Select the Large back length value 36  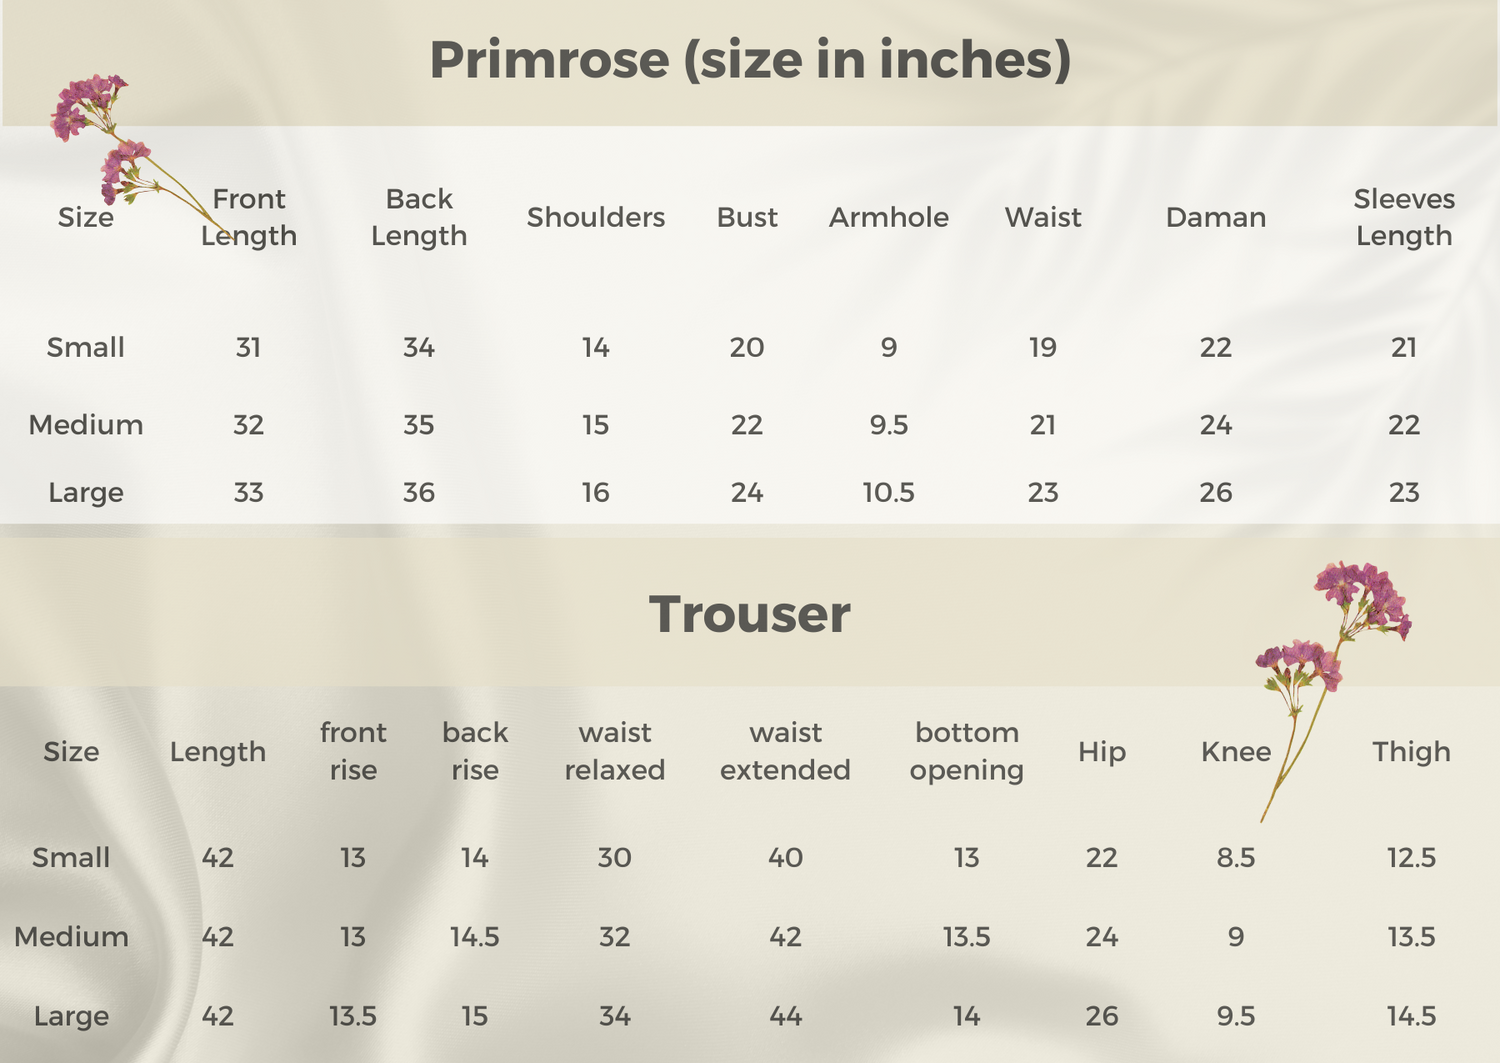click(x=418, y=492)
